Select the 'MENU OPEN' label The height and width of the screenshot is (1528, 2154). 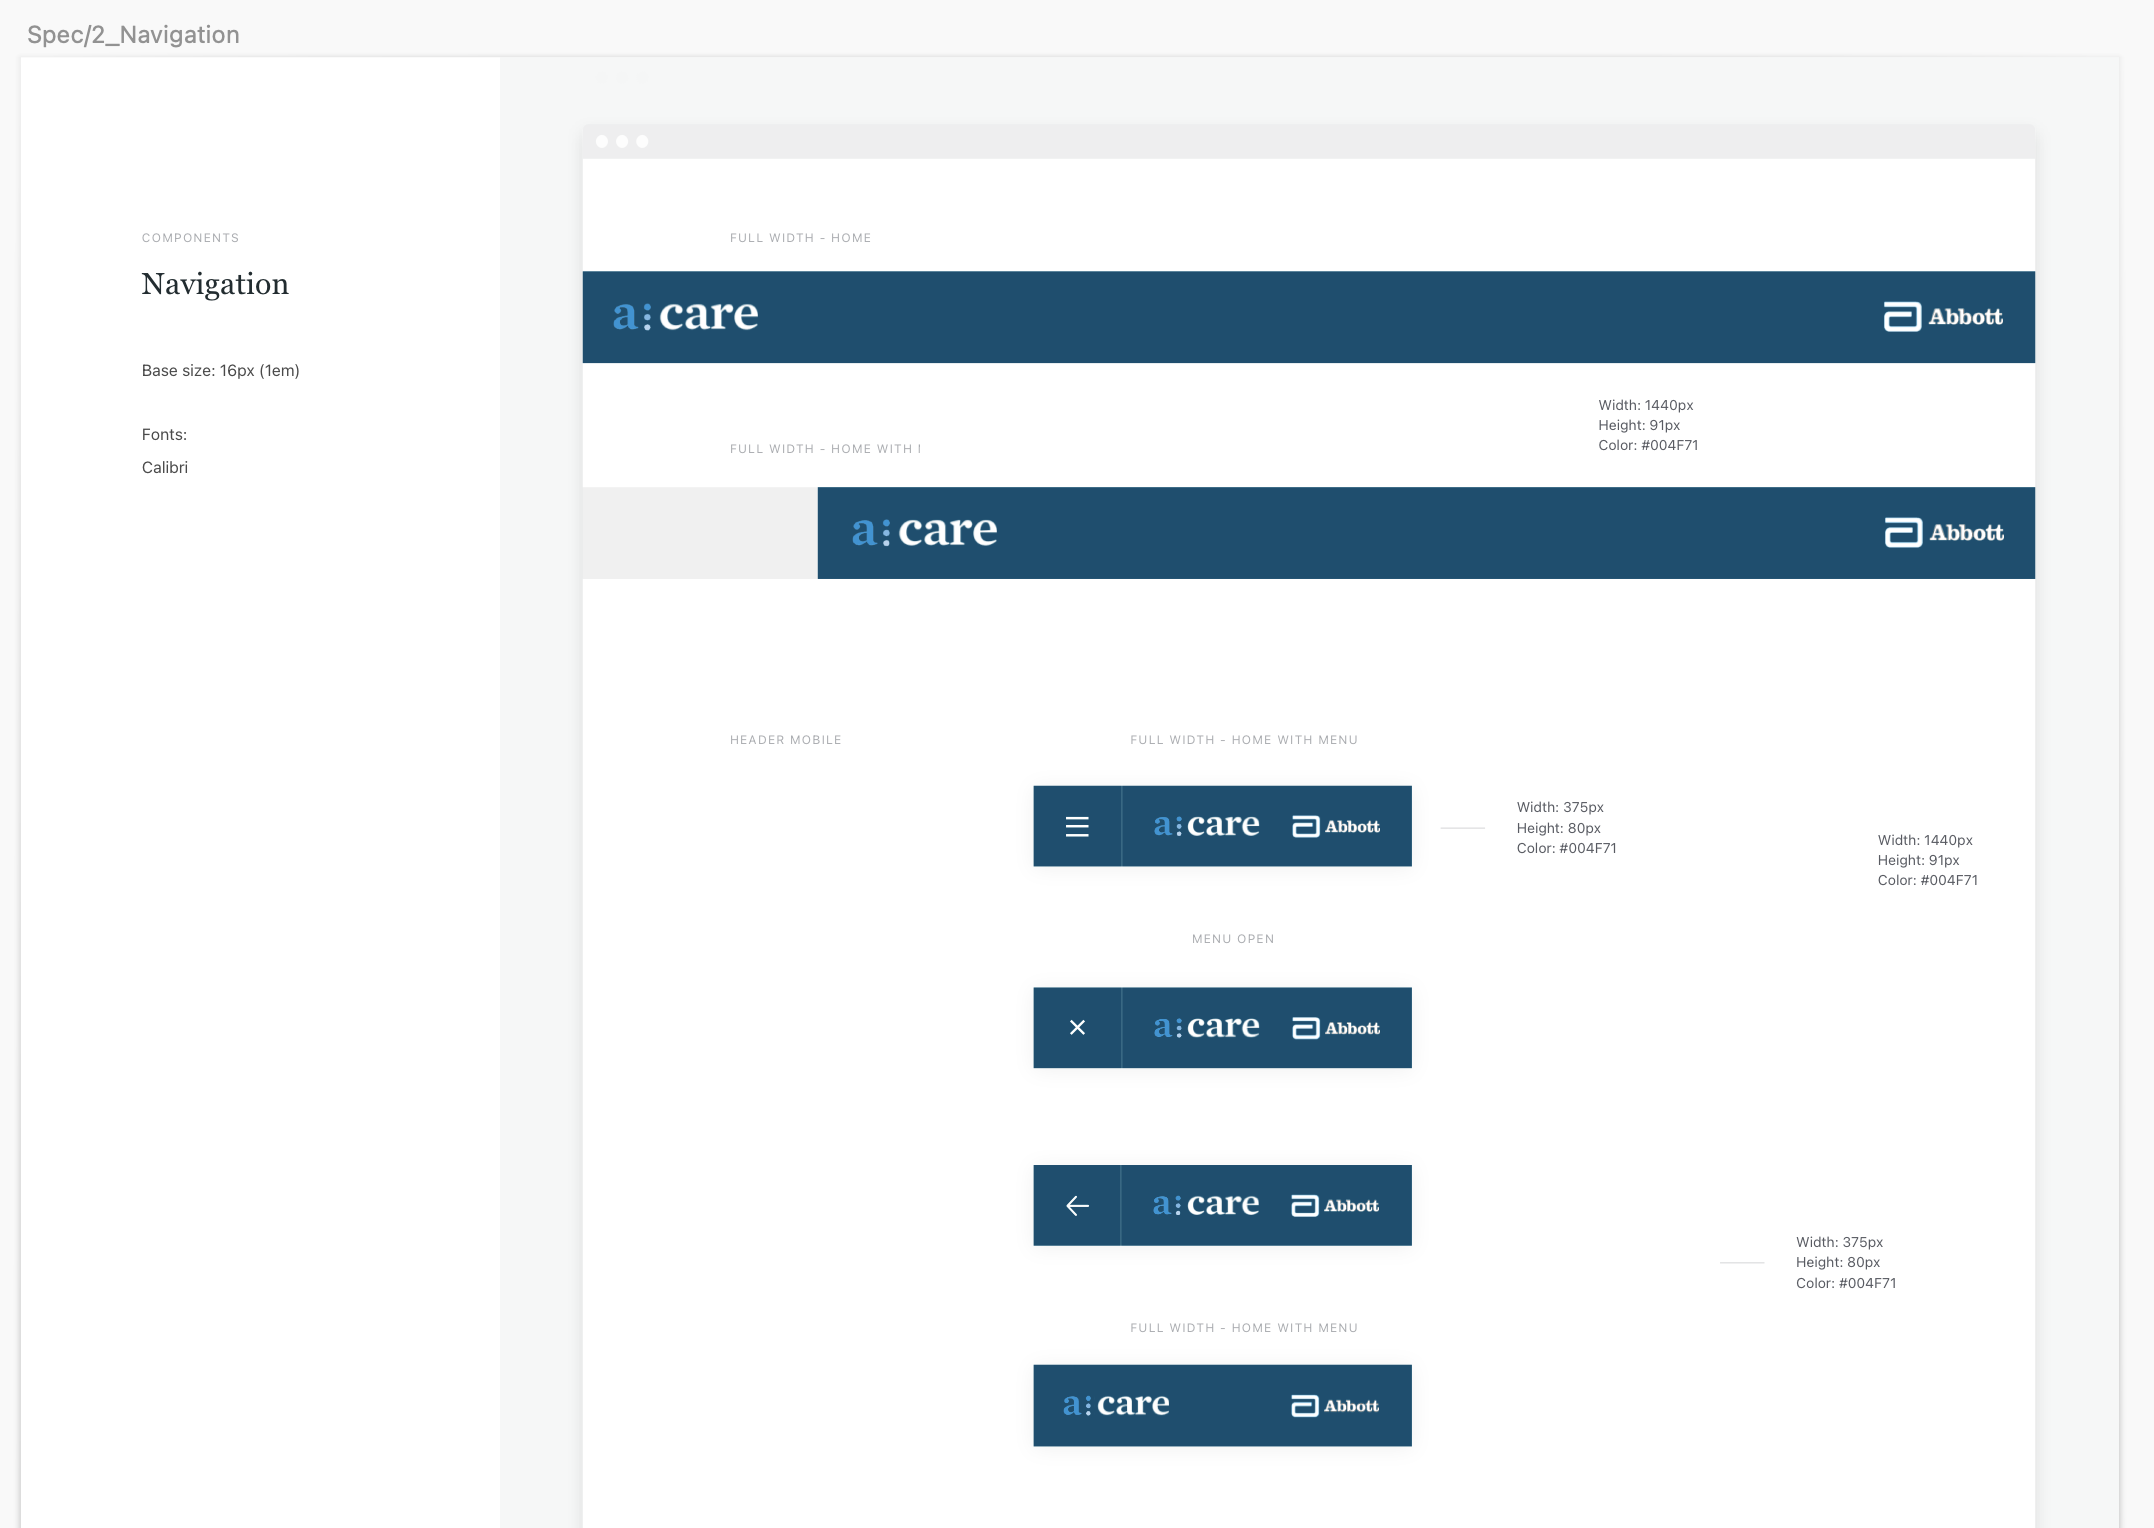pyautogui.click(x=1233, y=939)
